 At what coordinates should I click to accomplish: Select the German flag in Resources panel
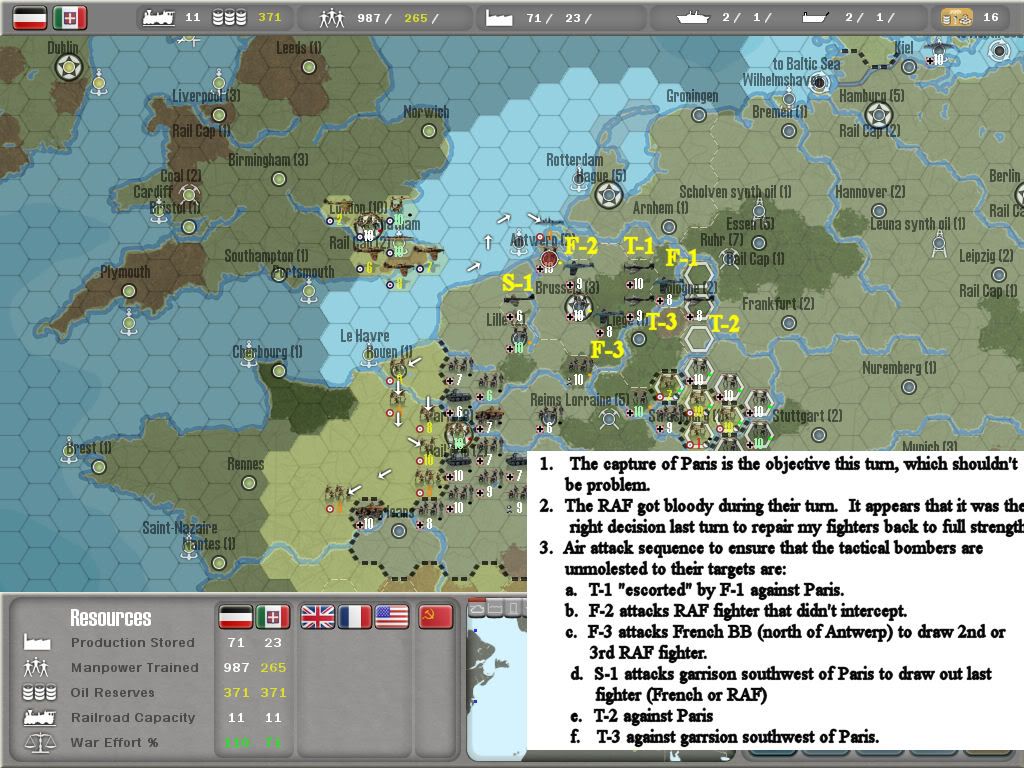pos(235,616)
